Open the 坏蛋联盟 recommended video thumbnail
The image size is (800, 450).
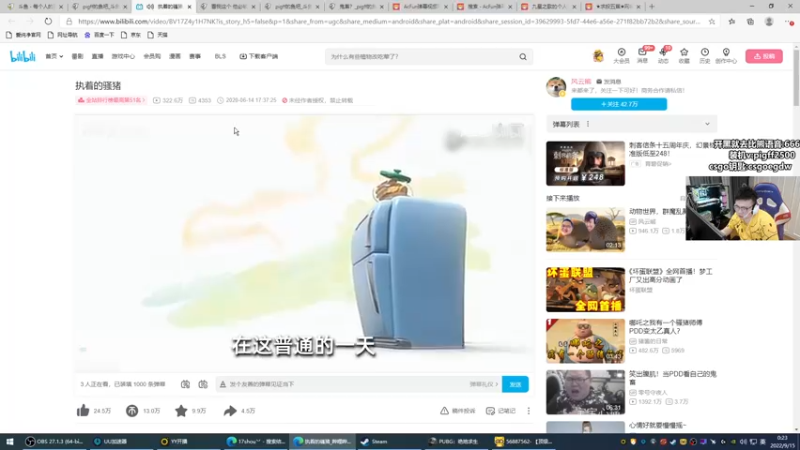585,289
